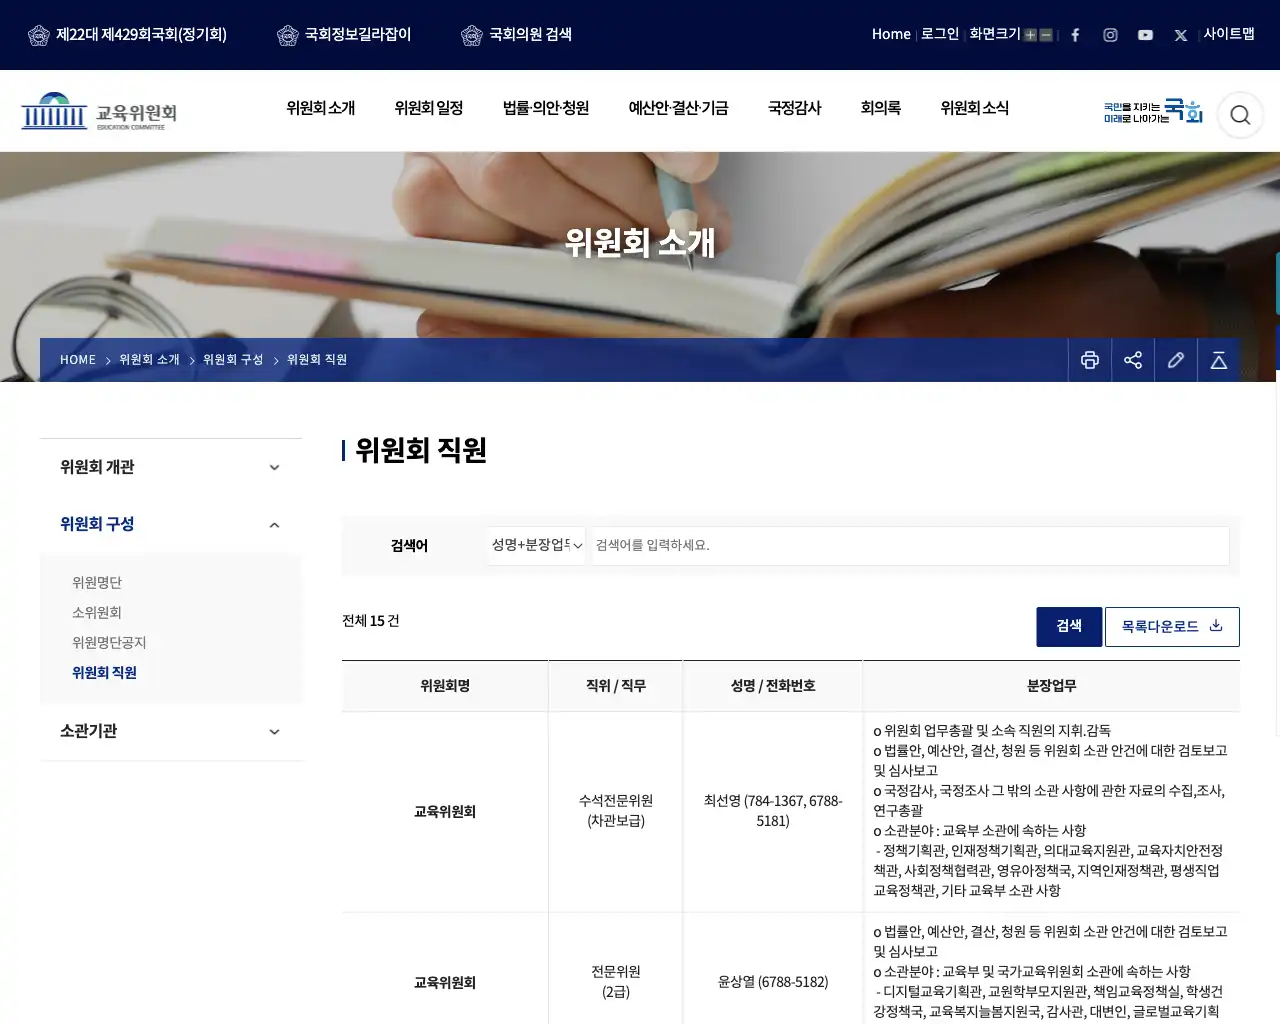This screenshot has height=1024, width=1280.
Task: Decrease screen size with minus icon
Action: (1046, 35)
